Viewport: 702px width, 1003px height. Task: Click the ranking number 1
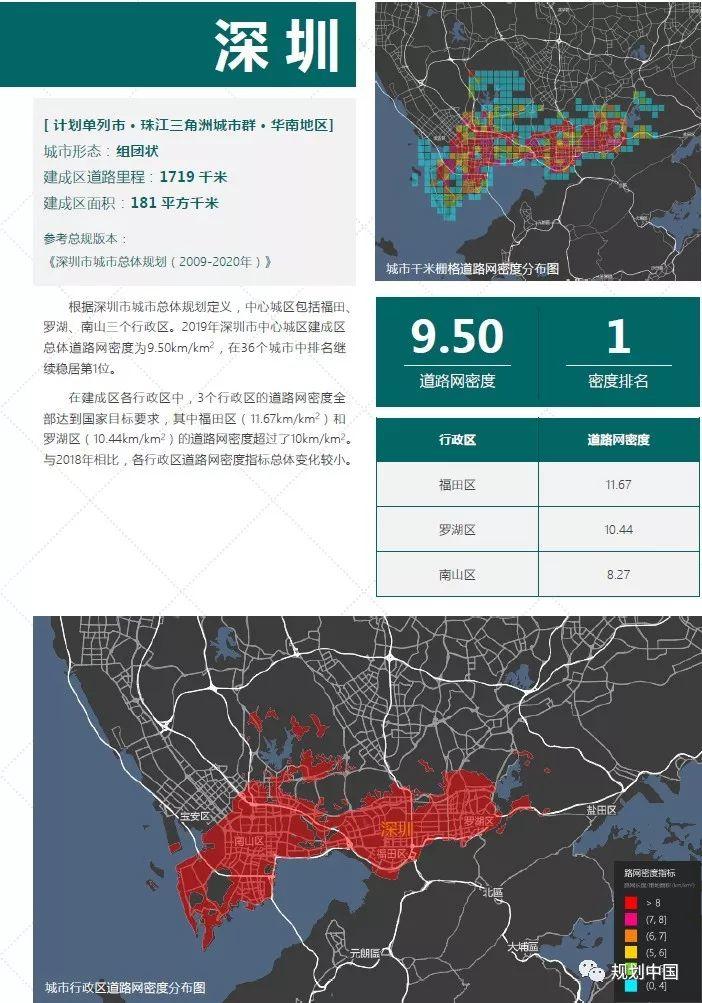(618, 336)
